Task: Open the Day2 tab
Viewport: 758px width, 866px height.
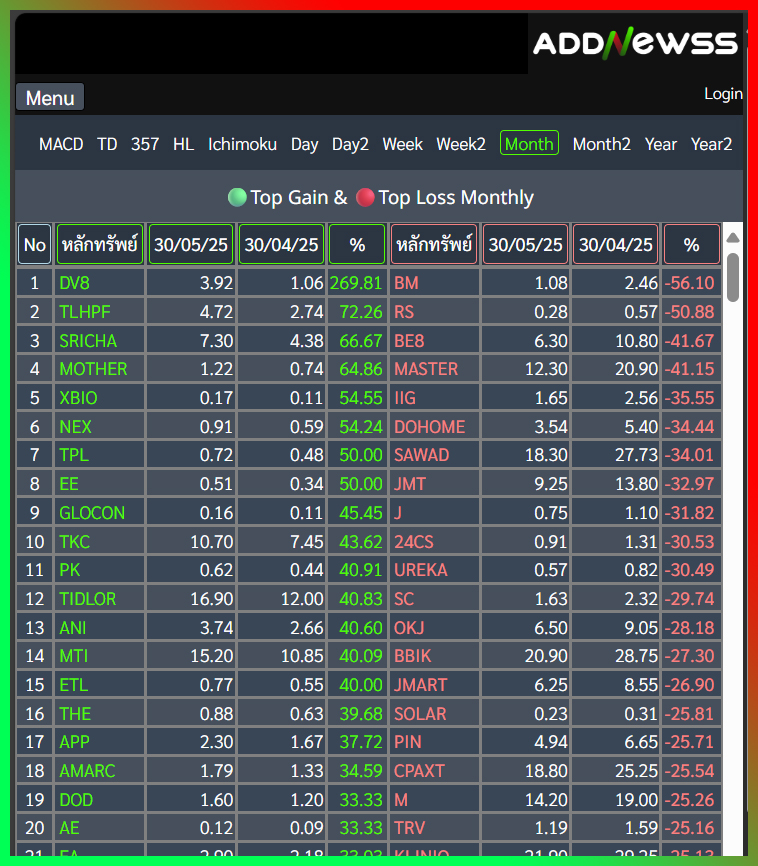Action: (350, 144)
